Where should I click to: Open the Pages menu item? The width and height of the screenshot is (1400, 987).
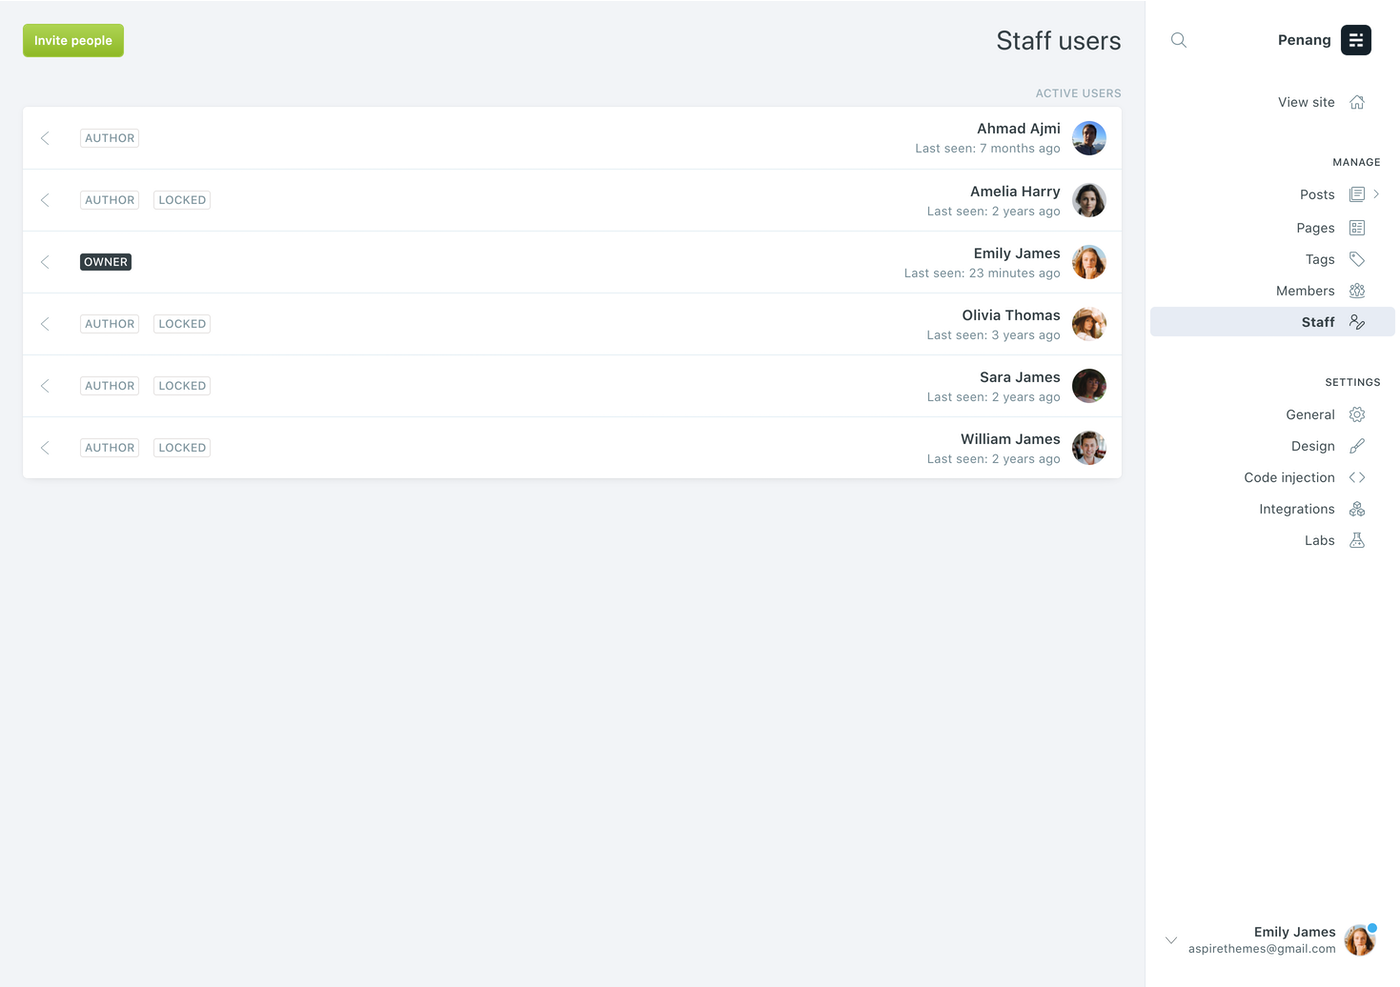(x=1315, y=228)
